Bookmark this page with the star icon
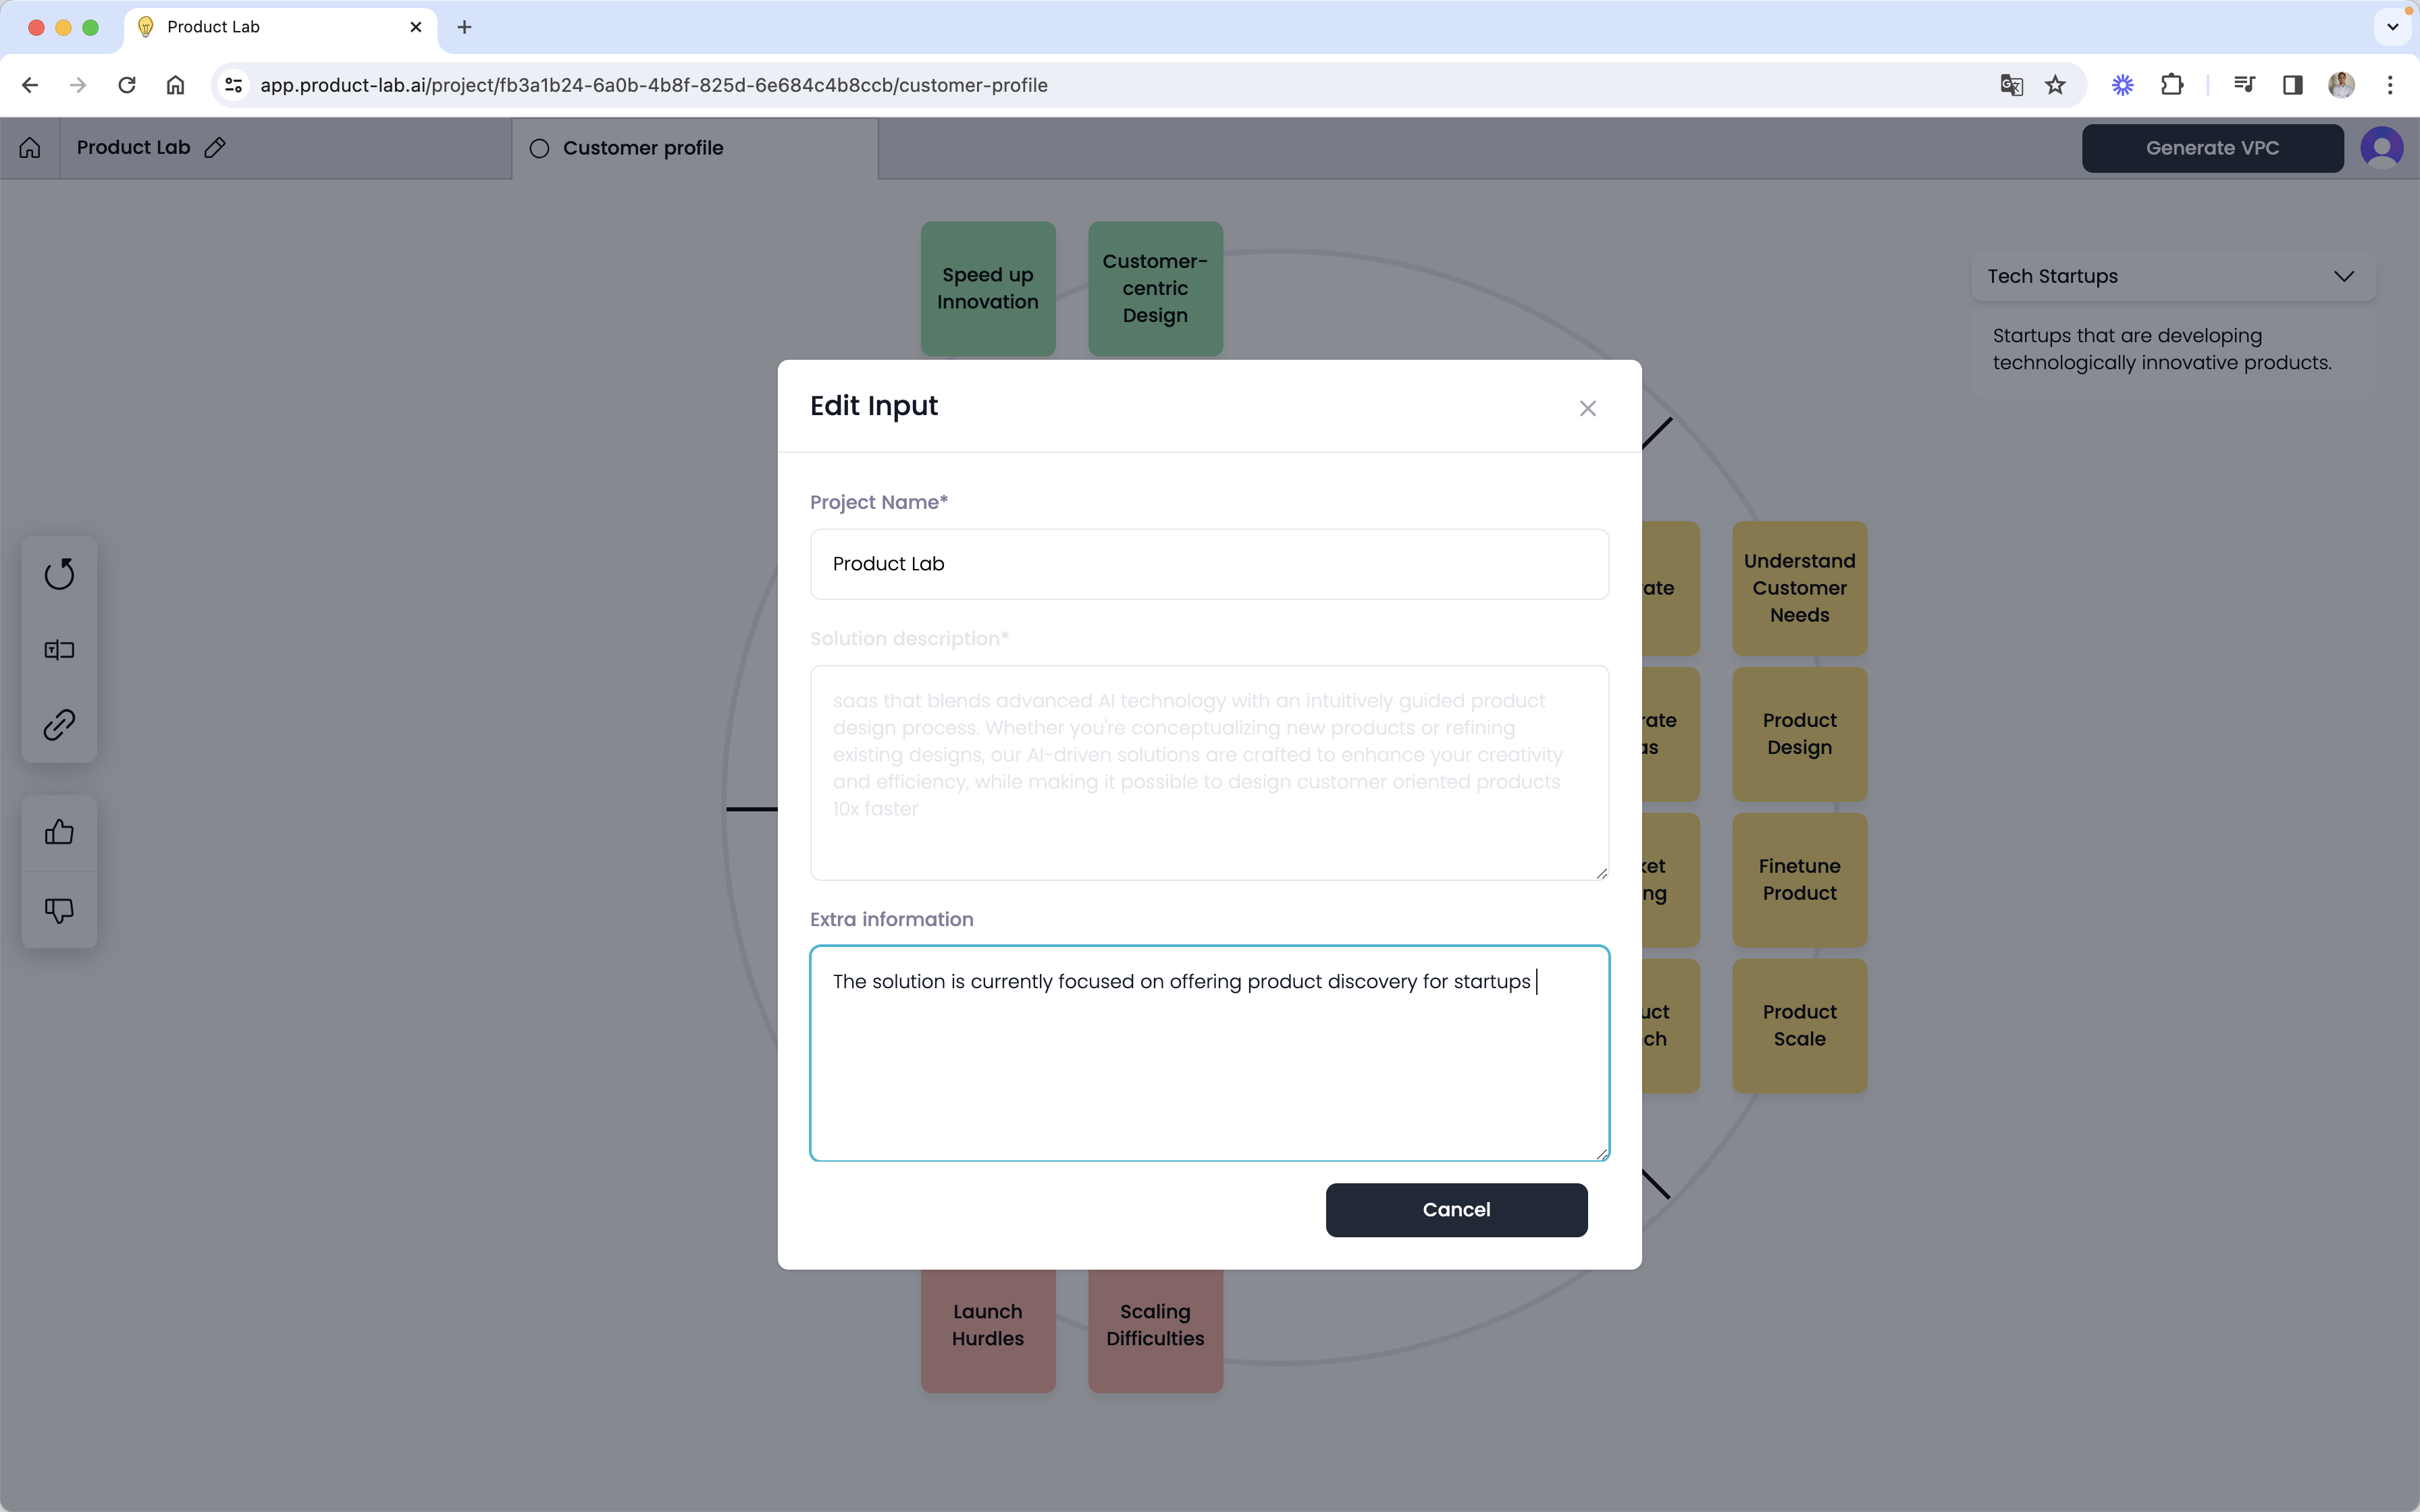This screenshot has width=2420, height=1512. click(2055, 85)
